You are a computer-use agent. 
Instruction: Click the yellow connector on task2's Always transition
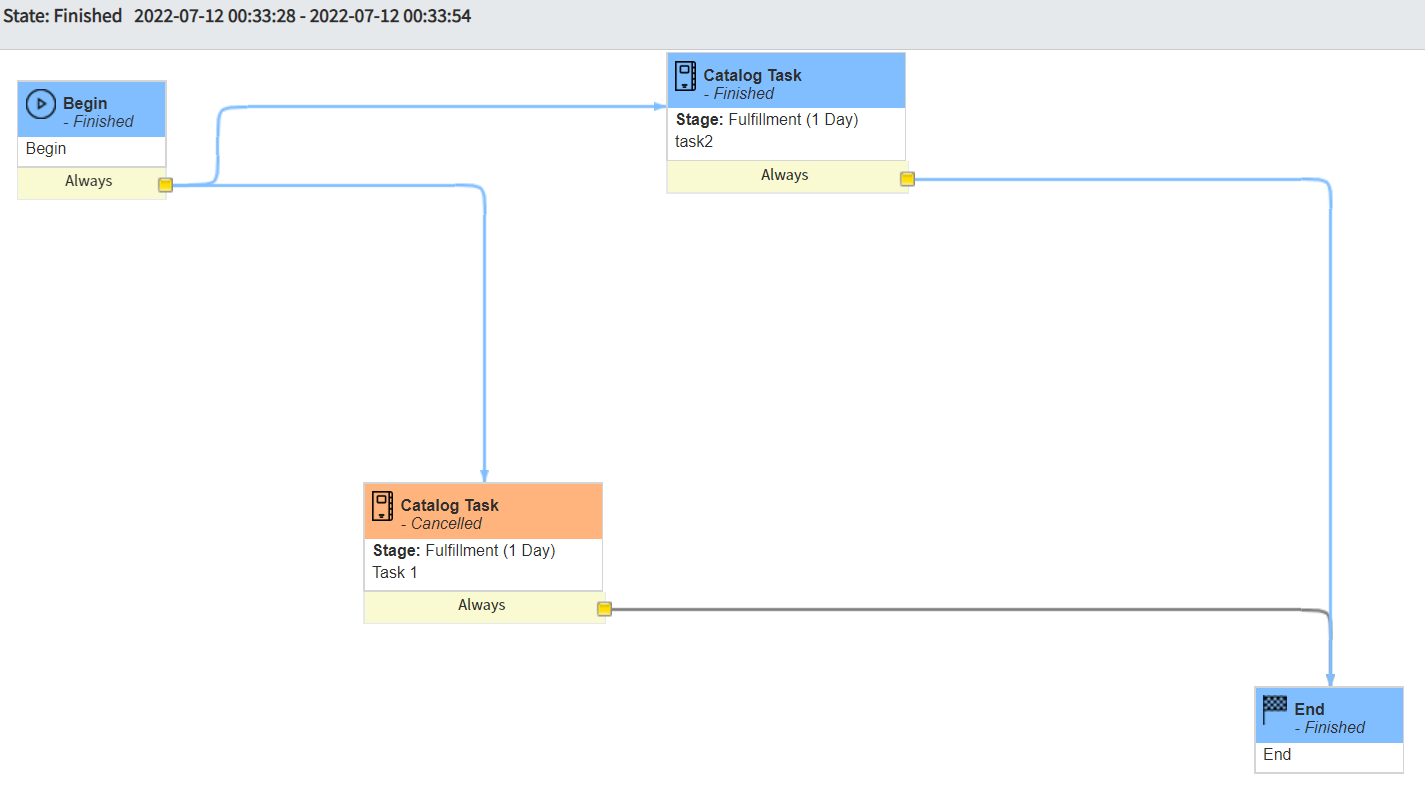click(x=906, y=177)
